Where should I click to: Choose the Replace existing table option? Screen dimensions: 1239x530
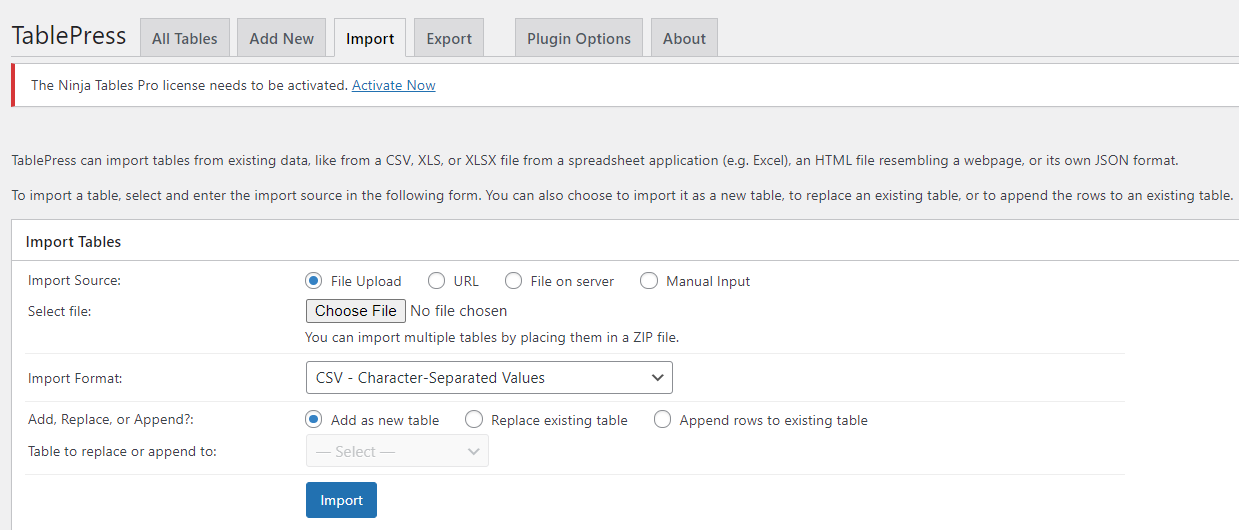(474, 420)
